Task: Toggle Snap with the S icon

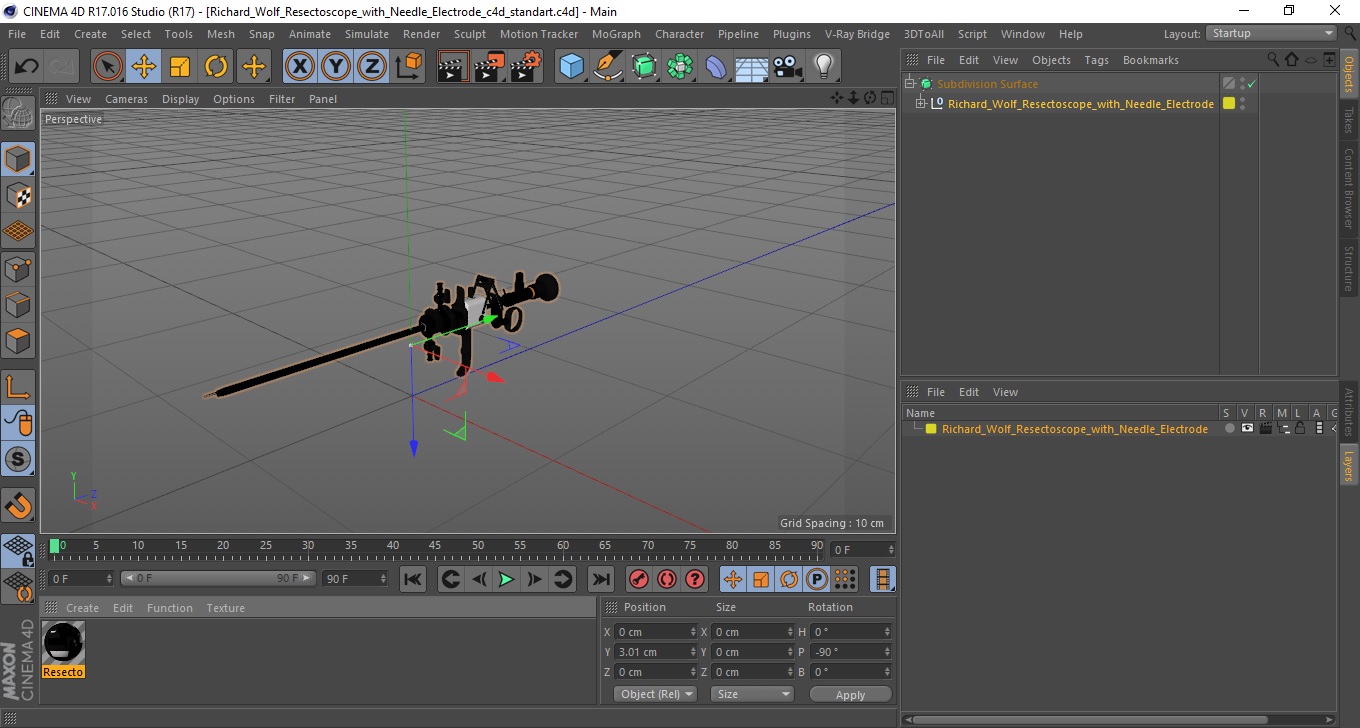Action: point(18,459)
